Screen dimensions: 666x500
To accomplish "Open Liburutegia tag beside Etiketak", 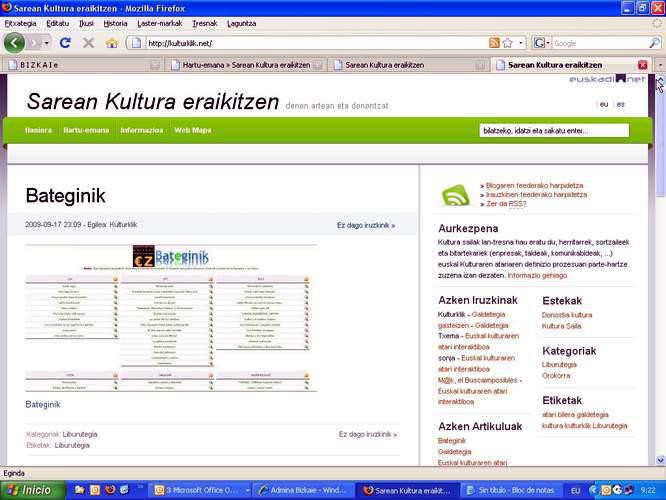I will 72,445.
